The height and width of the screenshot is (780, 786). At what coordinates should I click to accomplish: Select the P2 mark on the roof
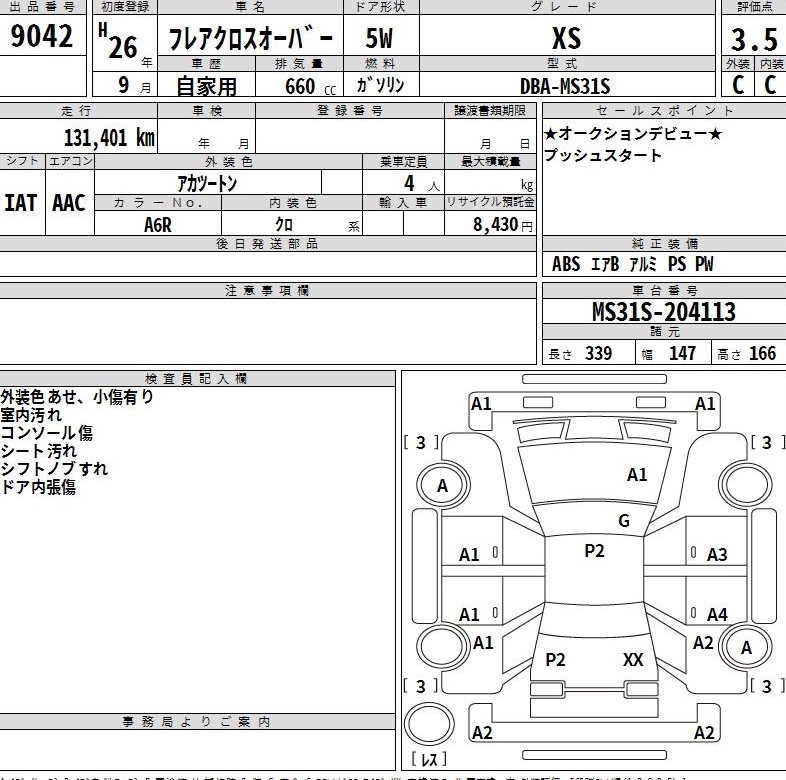click(595, 551)
